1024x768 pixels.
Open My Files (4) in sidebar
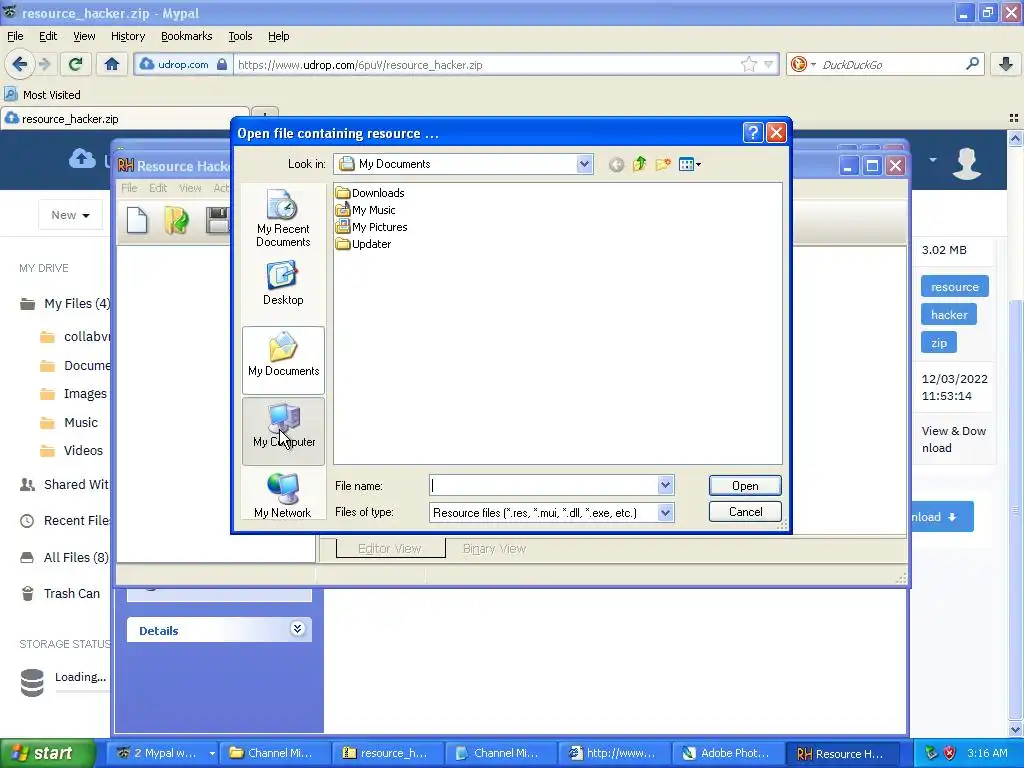[65, 304]
